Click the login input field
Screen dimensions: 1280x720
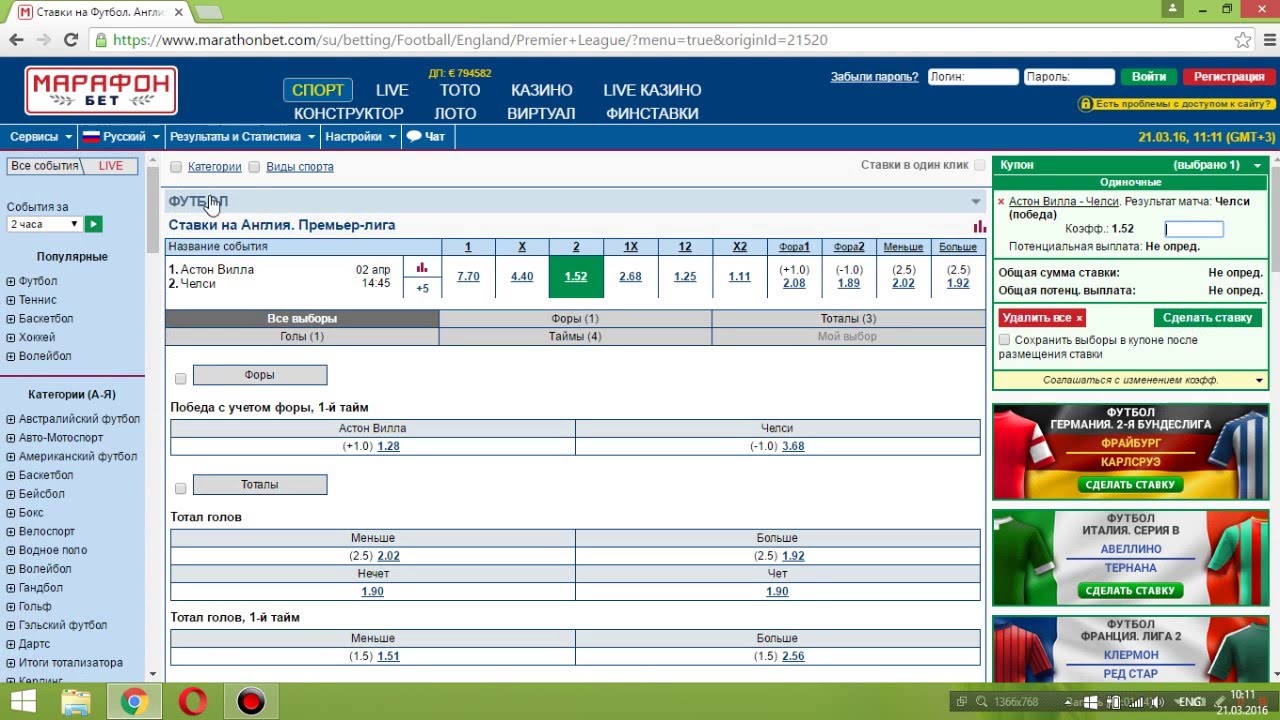pyautogui.click(x=973, y=77)
